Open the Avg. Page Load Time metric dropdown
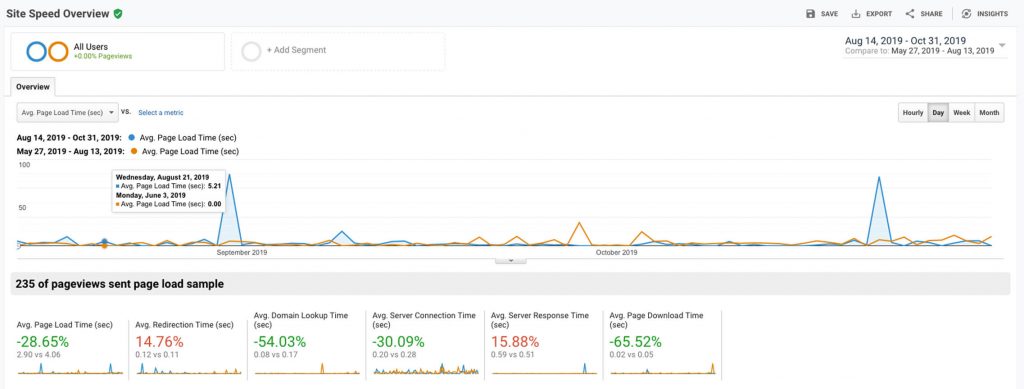This screenshot has width=1024, height=389. pyautogui.click(x=68, y=112)
